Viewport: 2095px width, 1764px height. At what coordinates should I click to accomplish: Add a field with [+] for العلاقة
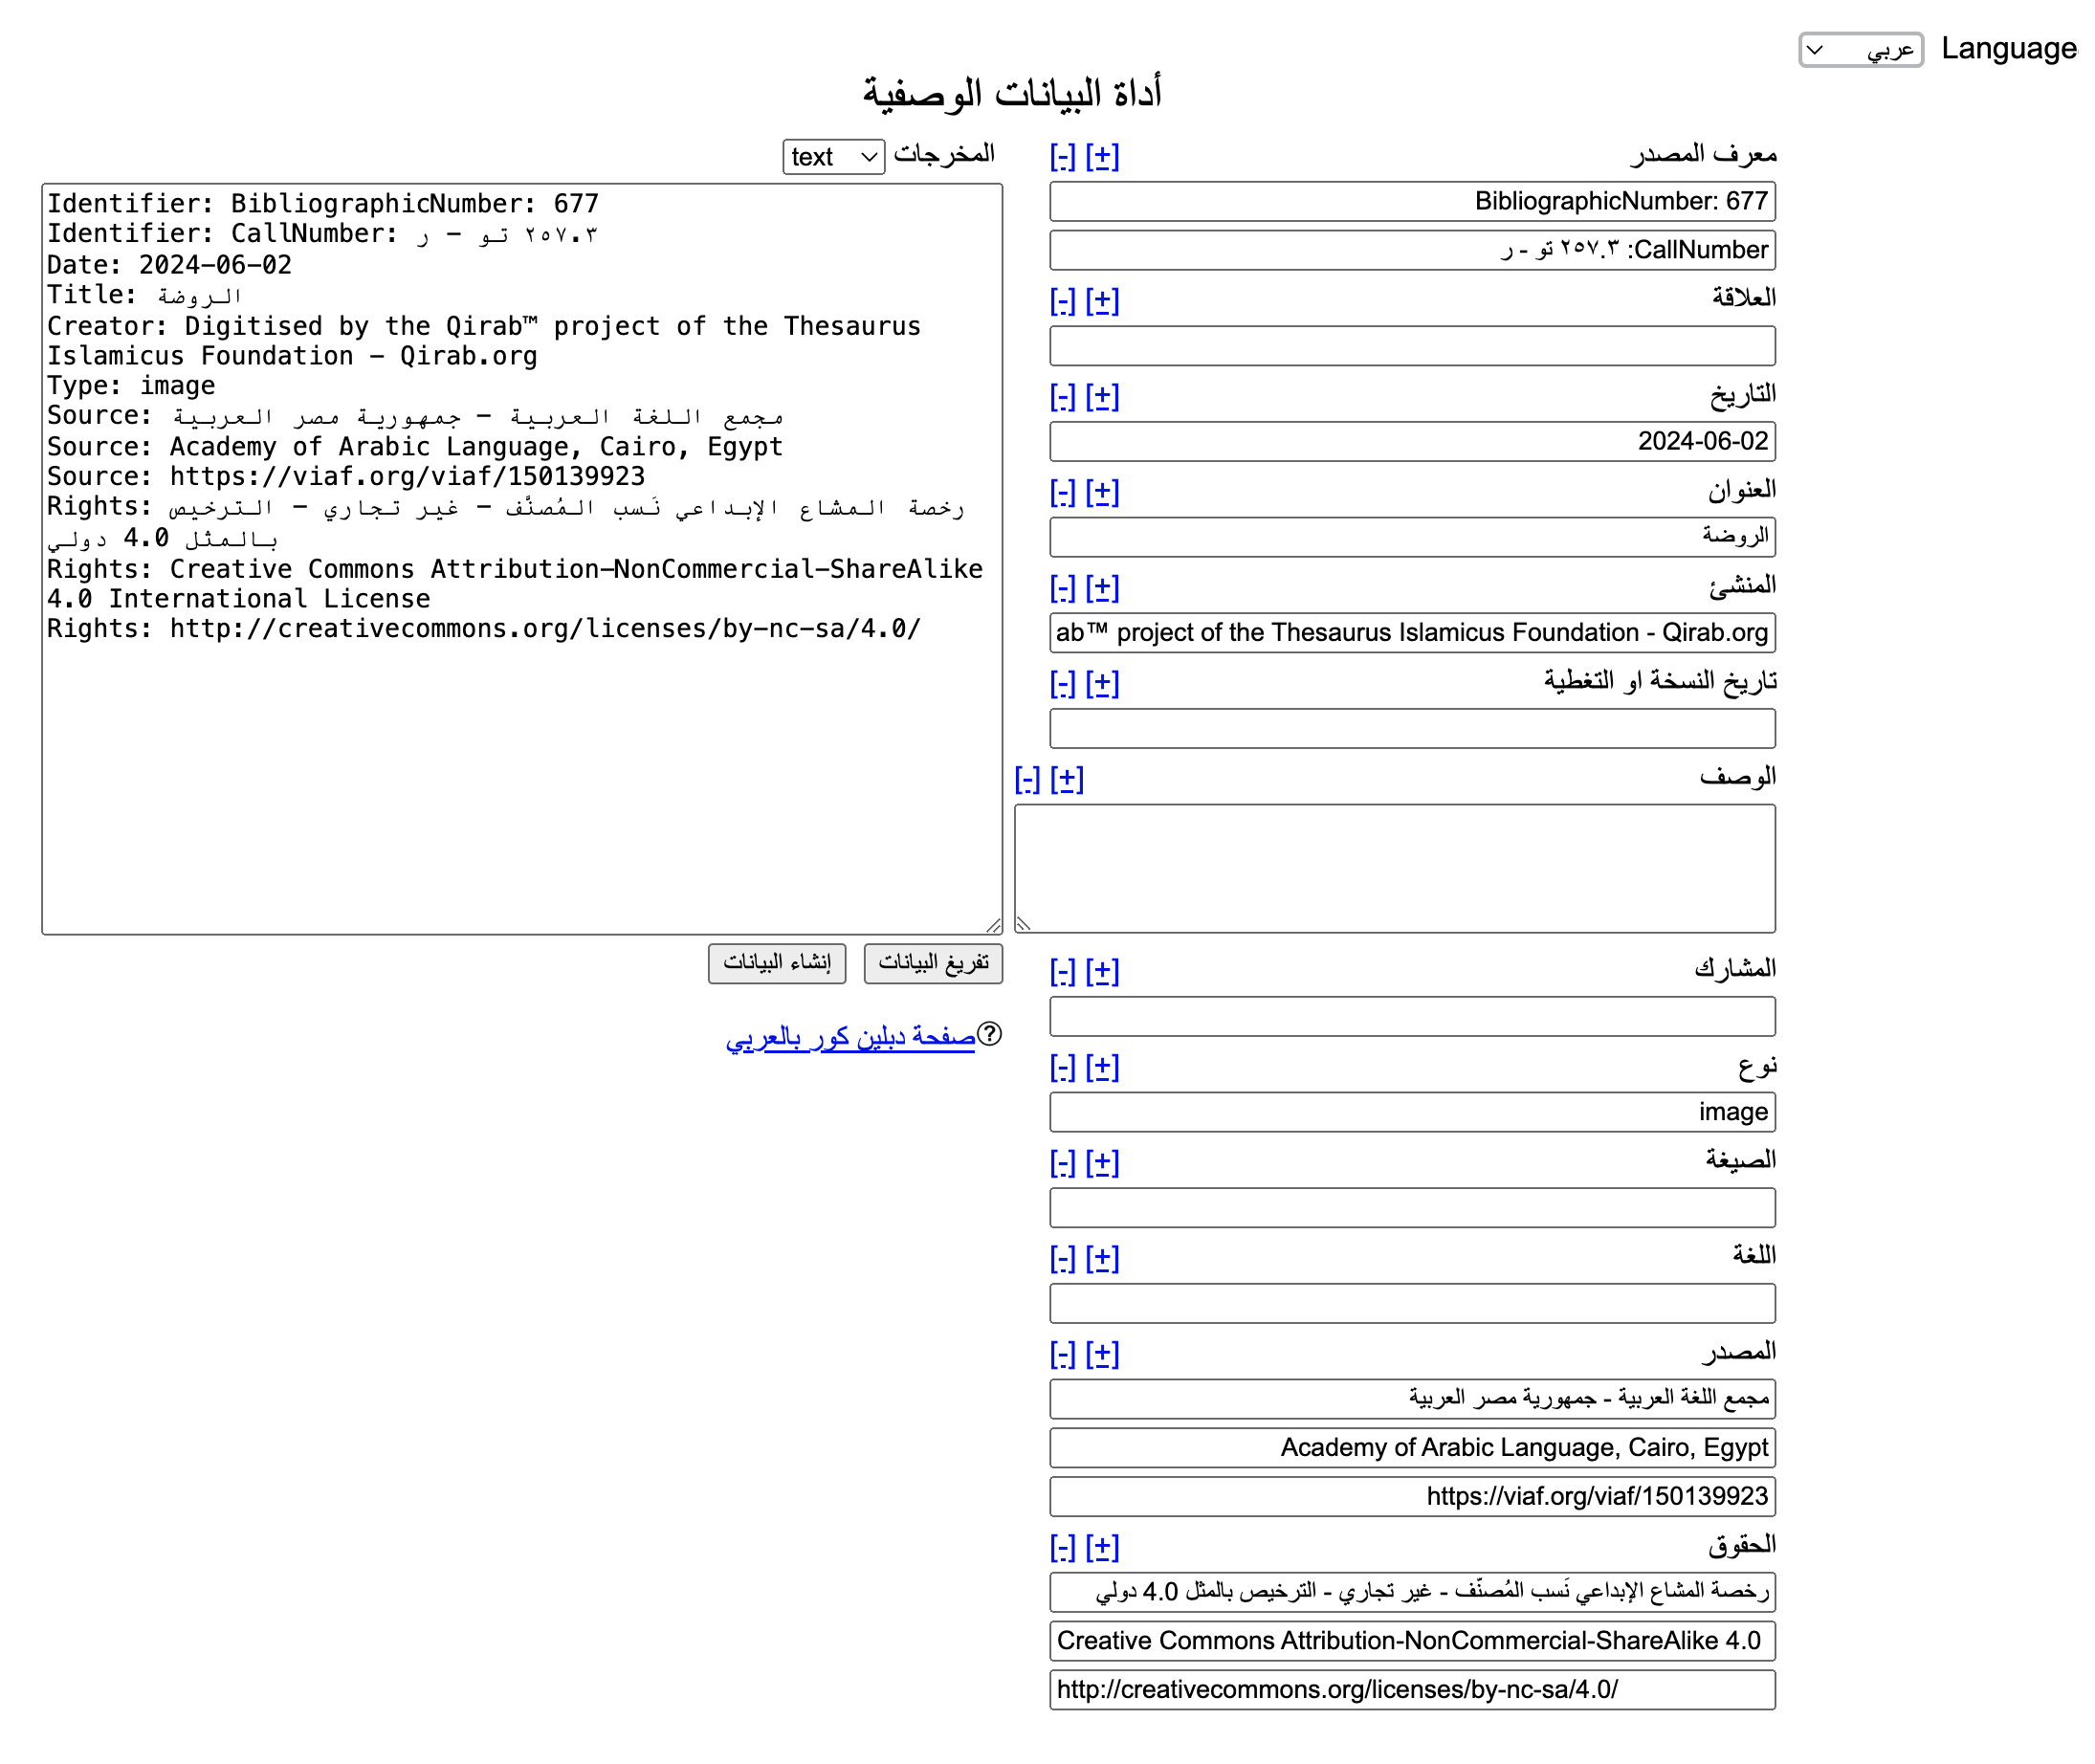[1102, 301]
